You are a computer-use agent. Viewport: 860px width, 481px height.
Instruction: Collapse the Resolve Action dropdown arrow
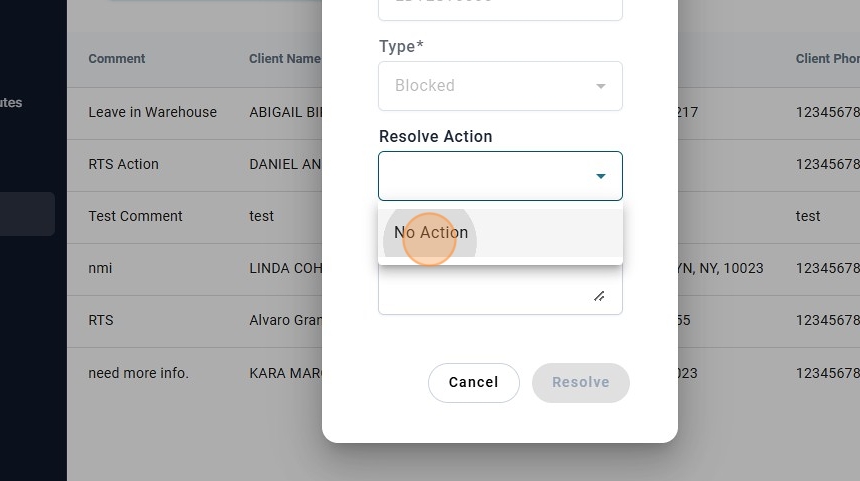coord(600,176)
